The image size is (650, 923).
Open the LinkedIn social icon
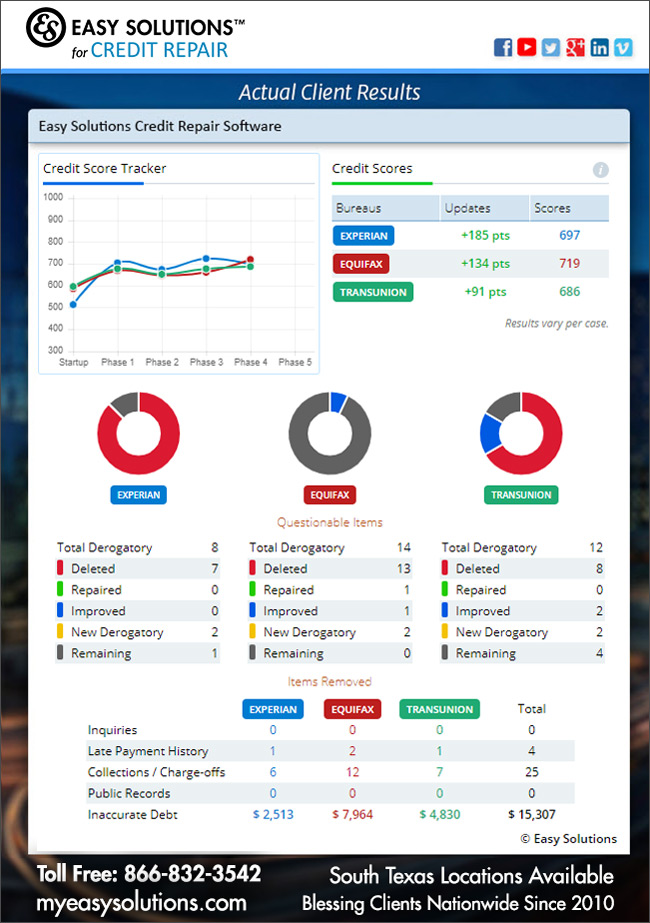[599, 47]
